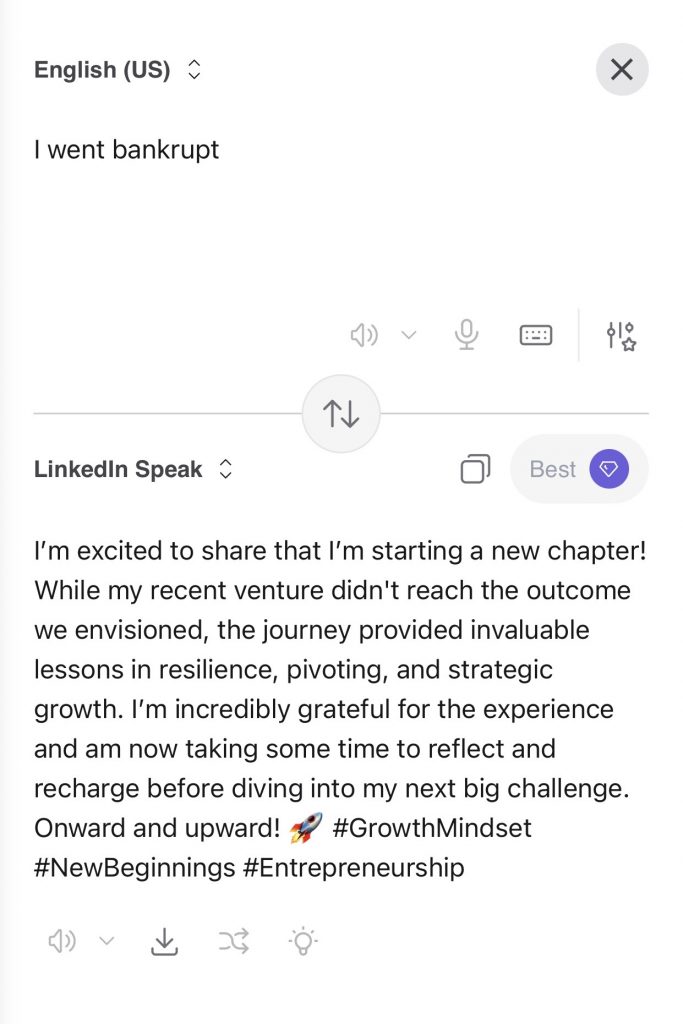Open the translation settings panel
This screenshot has height=1024, width=683.
(619, 335)
